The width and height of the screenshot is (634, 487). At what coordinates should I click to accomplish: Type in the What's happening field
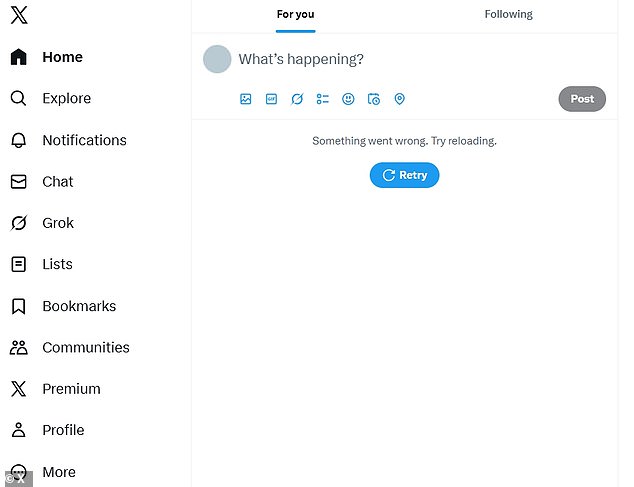click(400, 60)
